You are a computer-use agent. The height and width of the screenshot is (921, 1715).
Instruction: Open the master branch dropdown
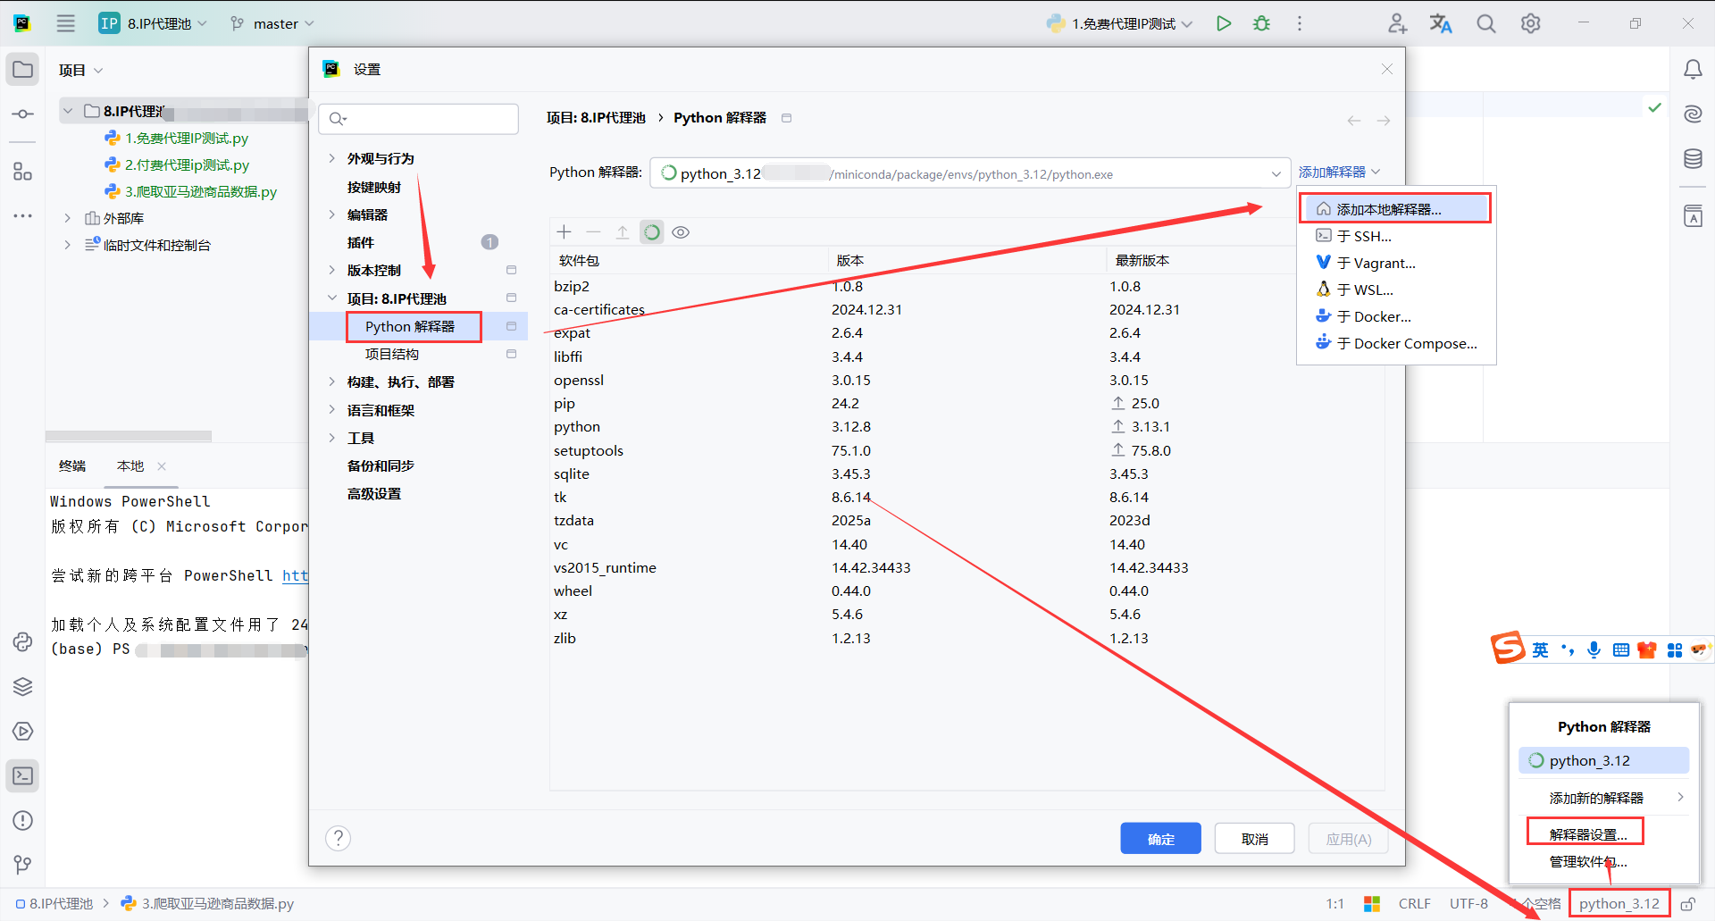tap(272, 23)
